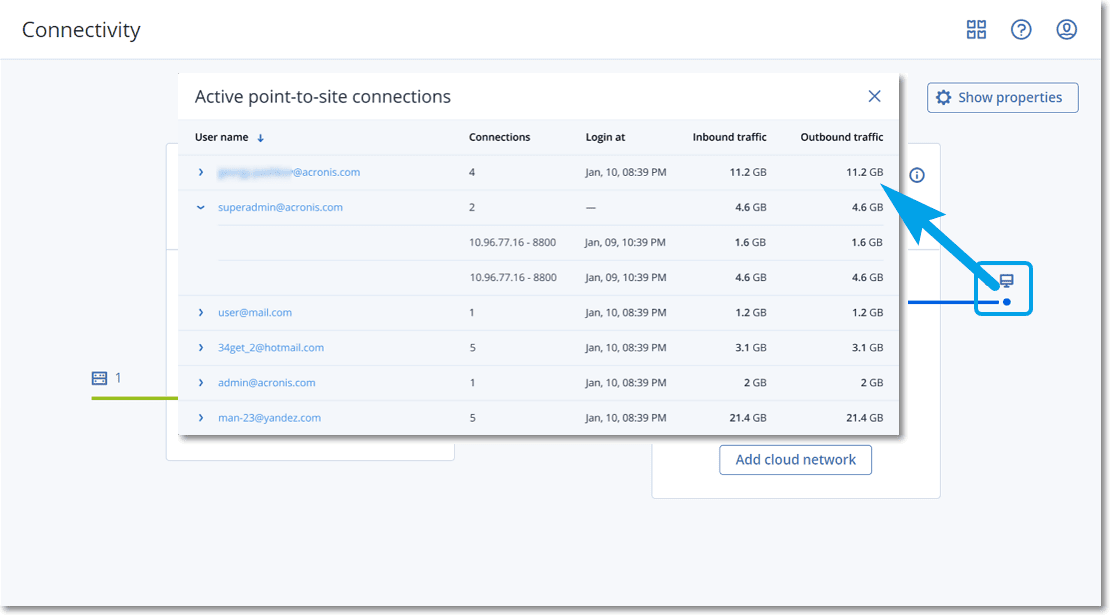Expand the user@mail.com row
The height and width of the screenshot is (615, 1110).
tap(201, 313)
